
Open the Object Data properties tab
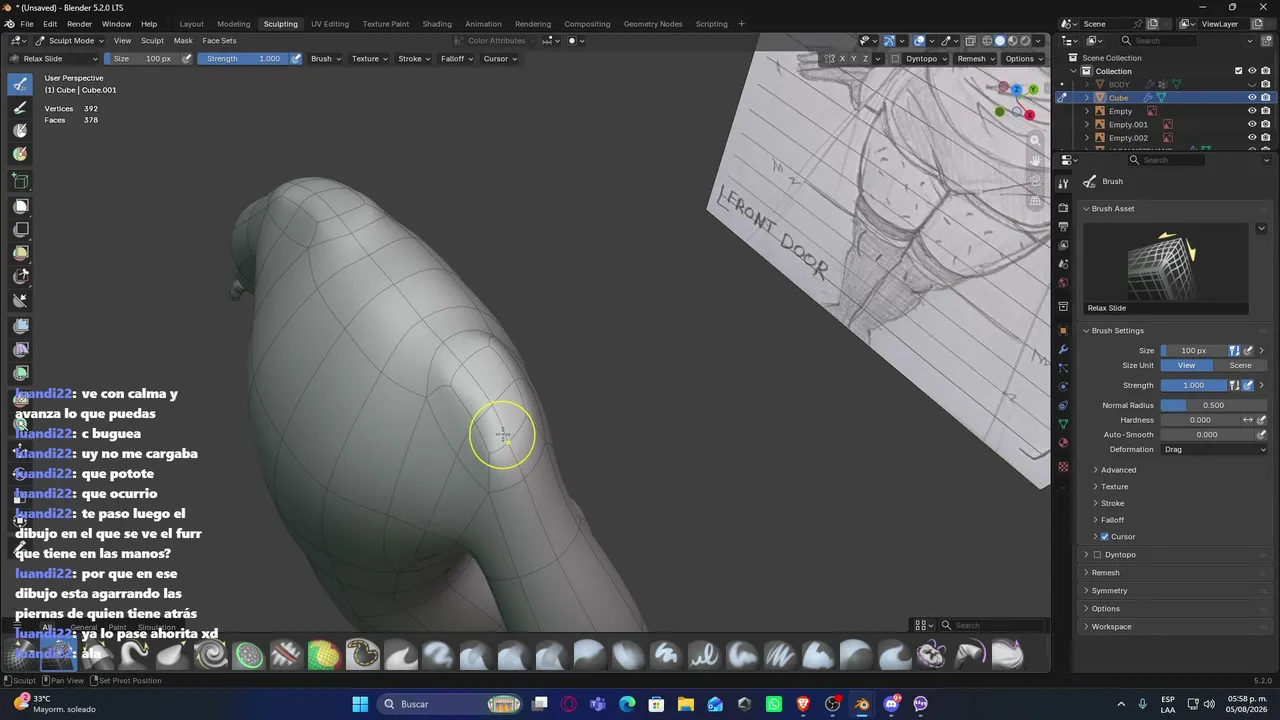pos(1063,424)
